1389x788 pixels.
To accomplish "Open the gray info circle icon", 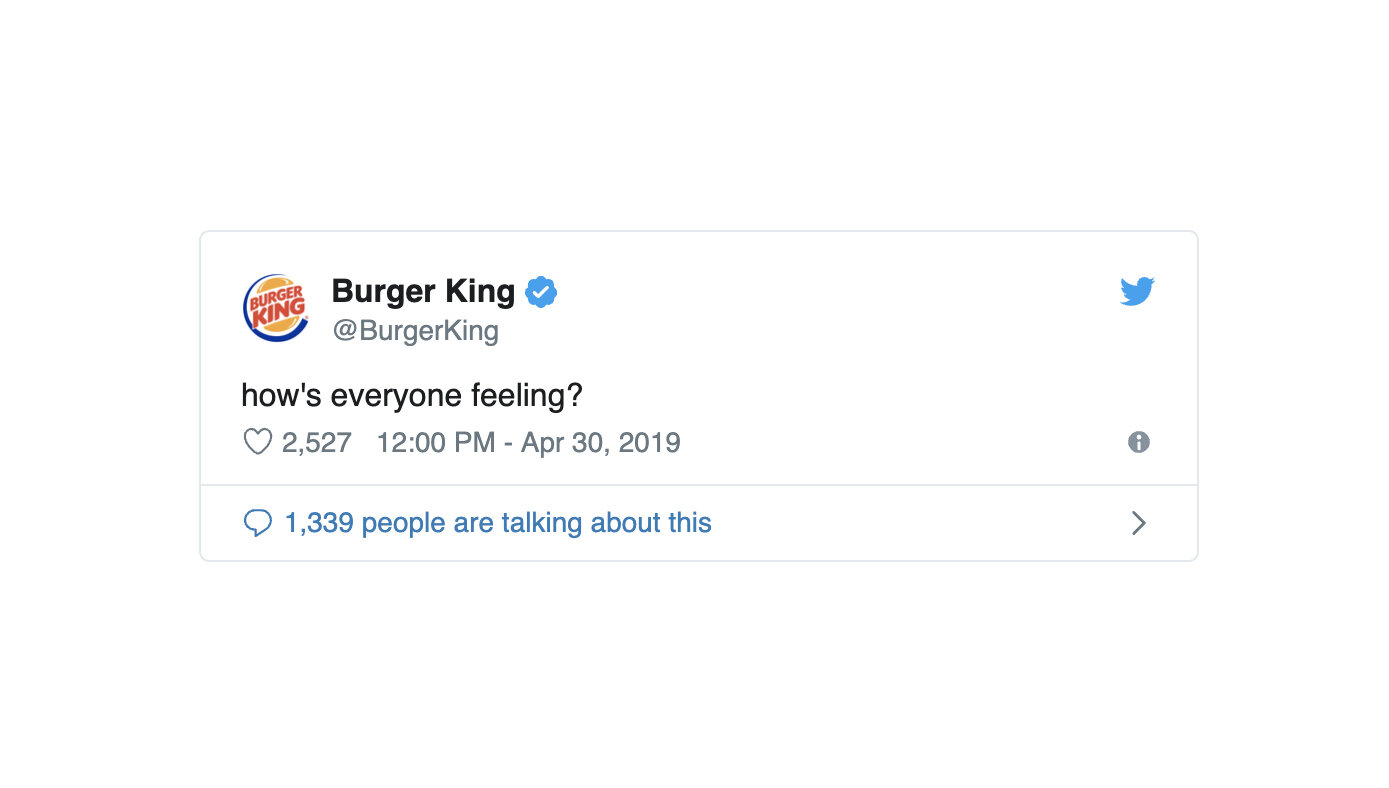I will coord(1139,442).
